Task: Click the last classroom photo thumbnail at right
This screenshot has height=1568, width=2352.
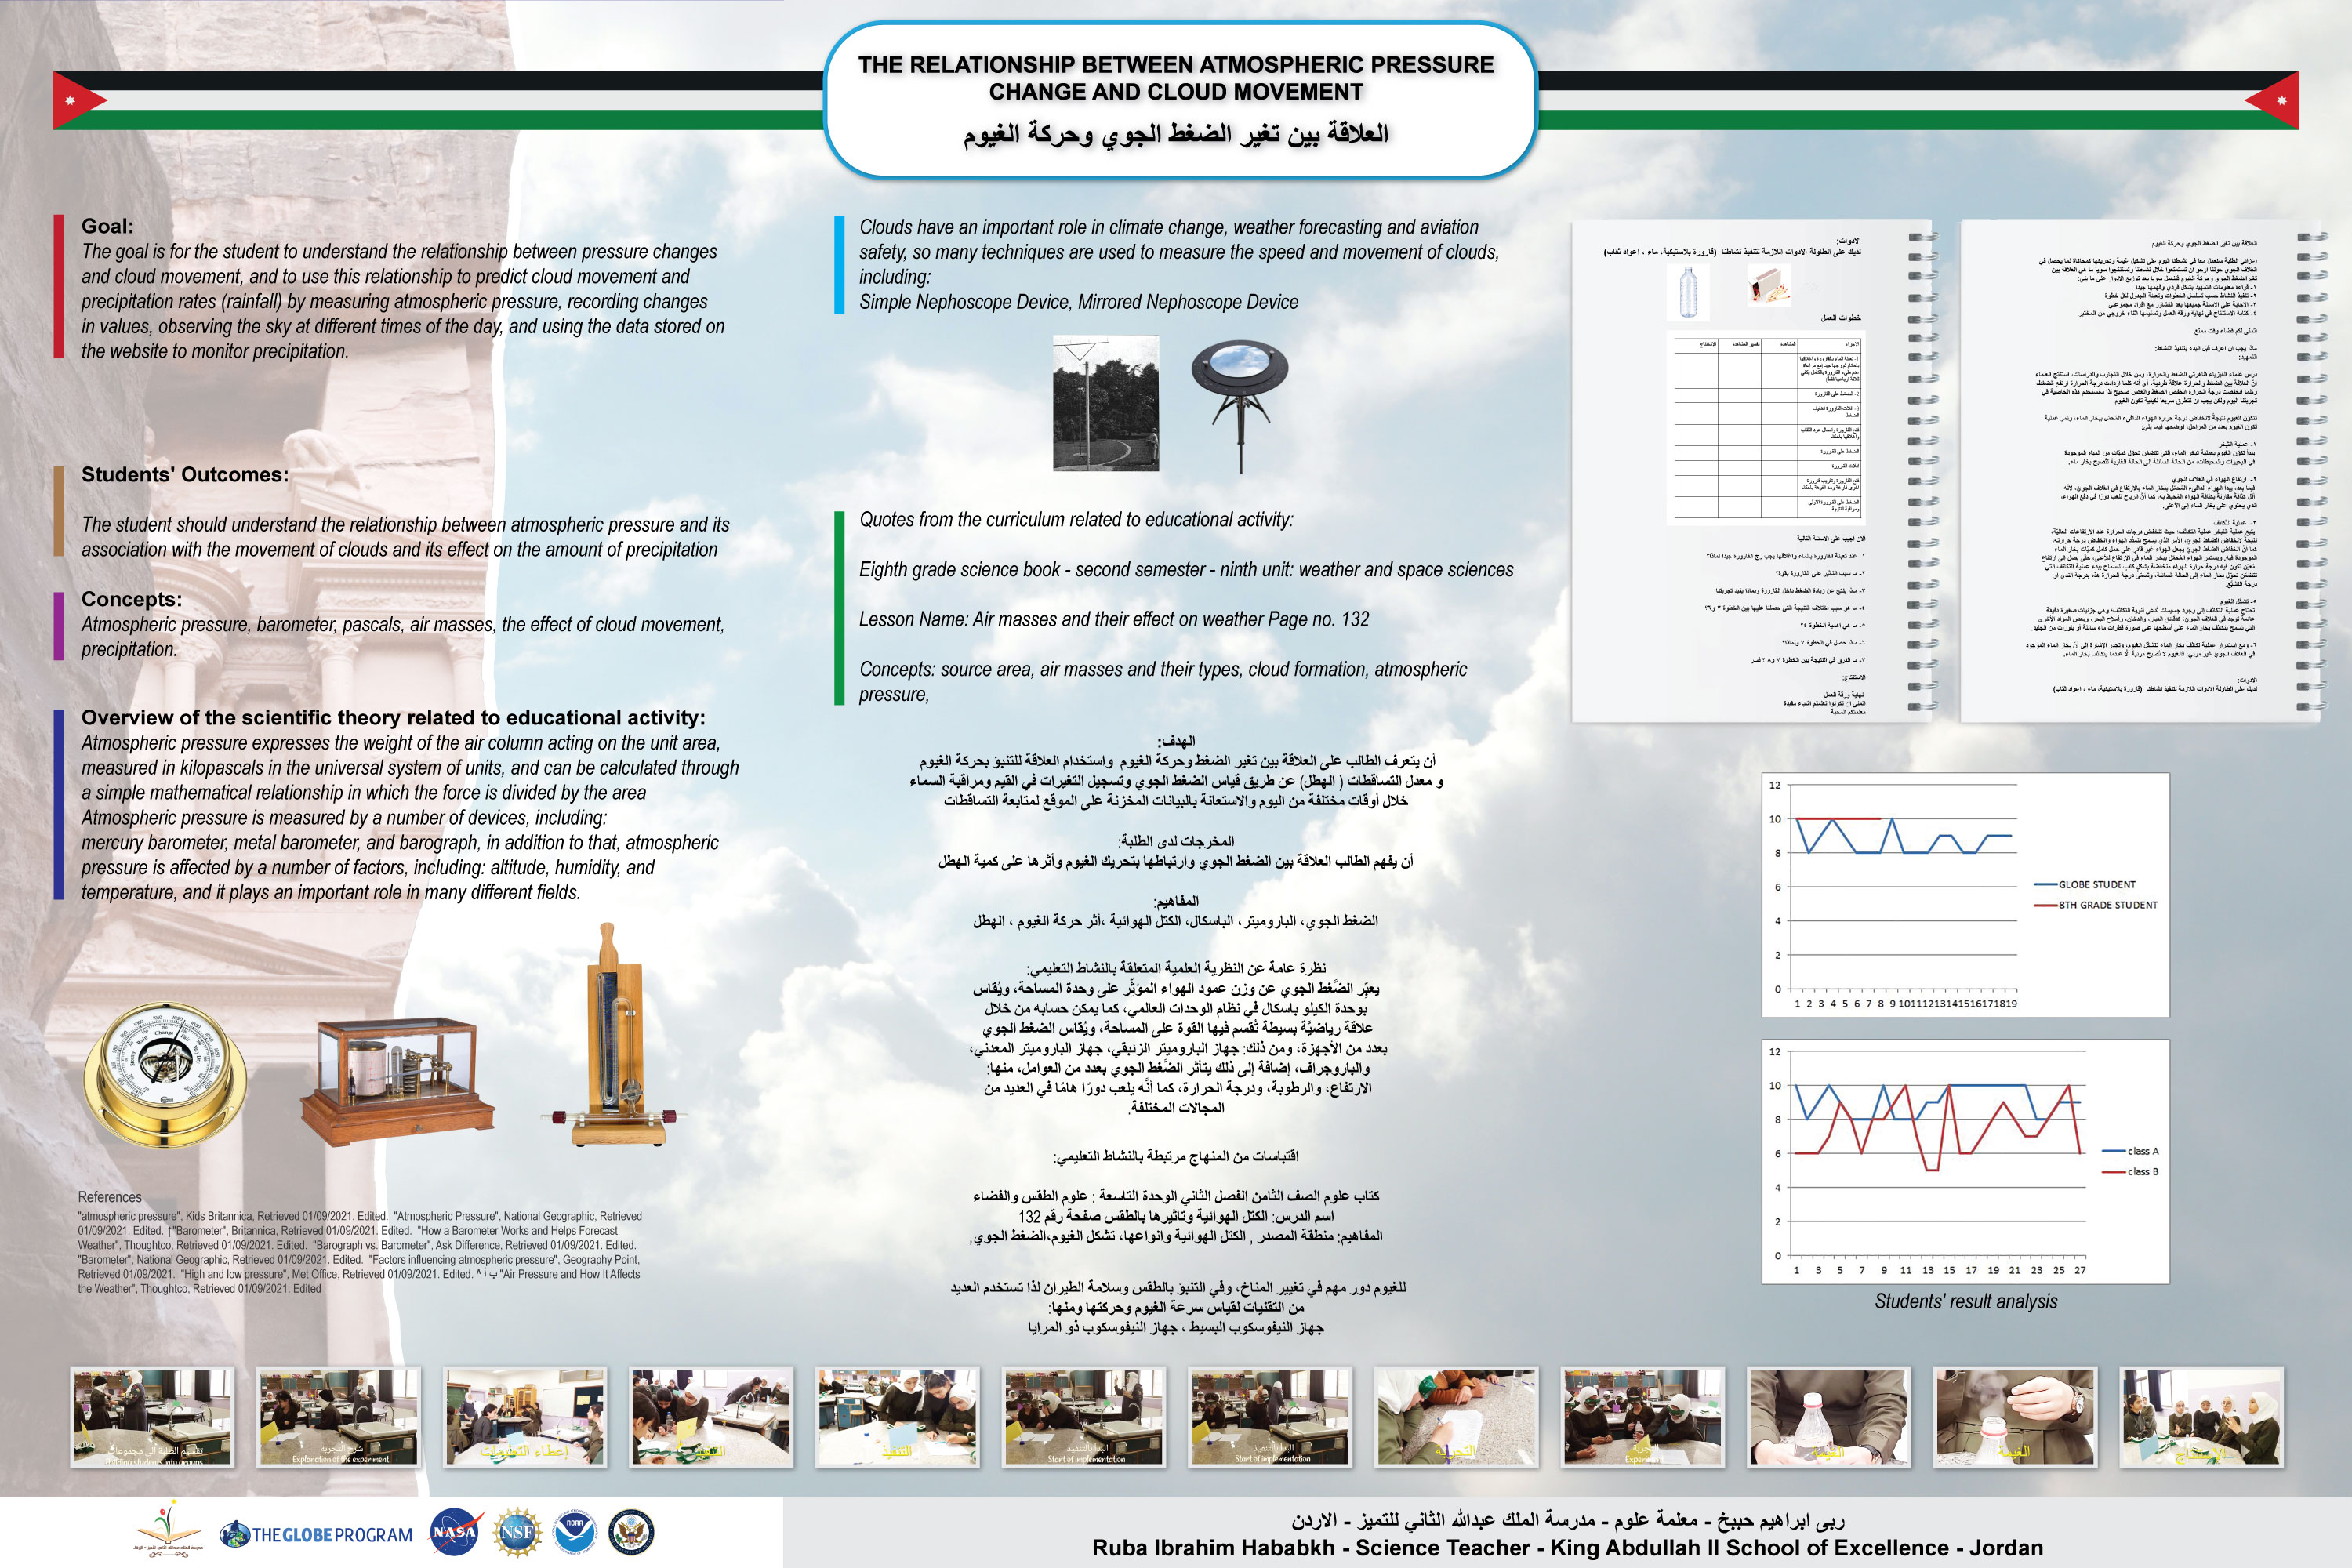Action: tap(2201, 1417)
